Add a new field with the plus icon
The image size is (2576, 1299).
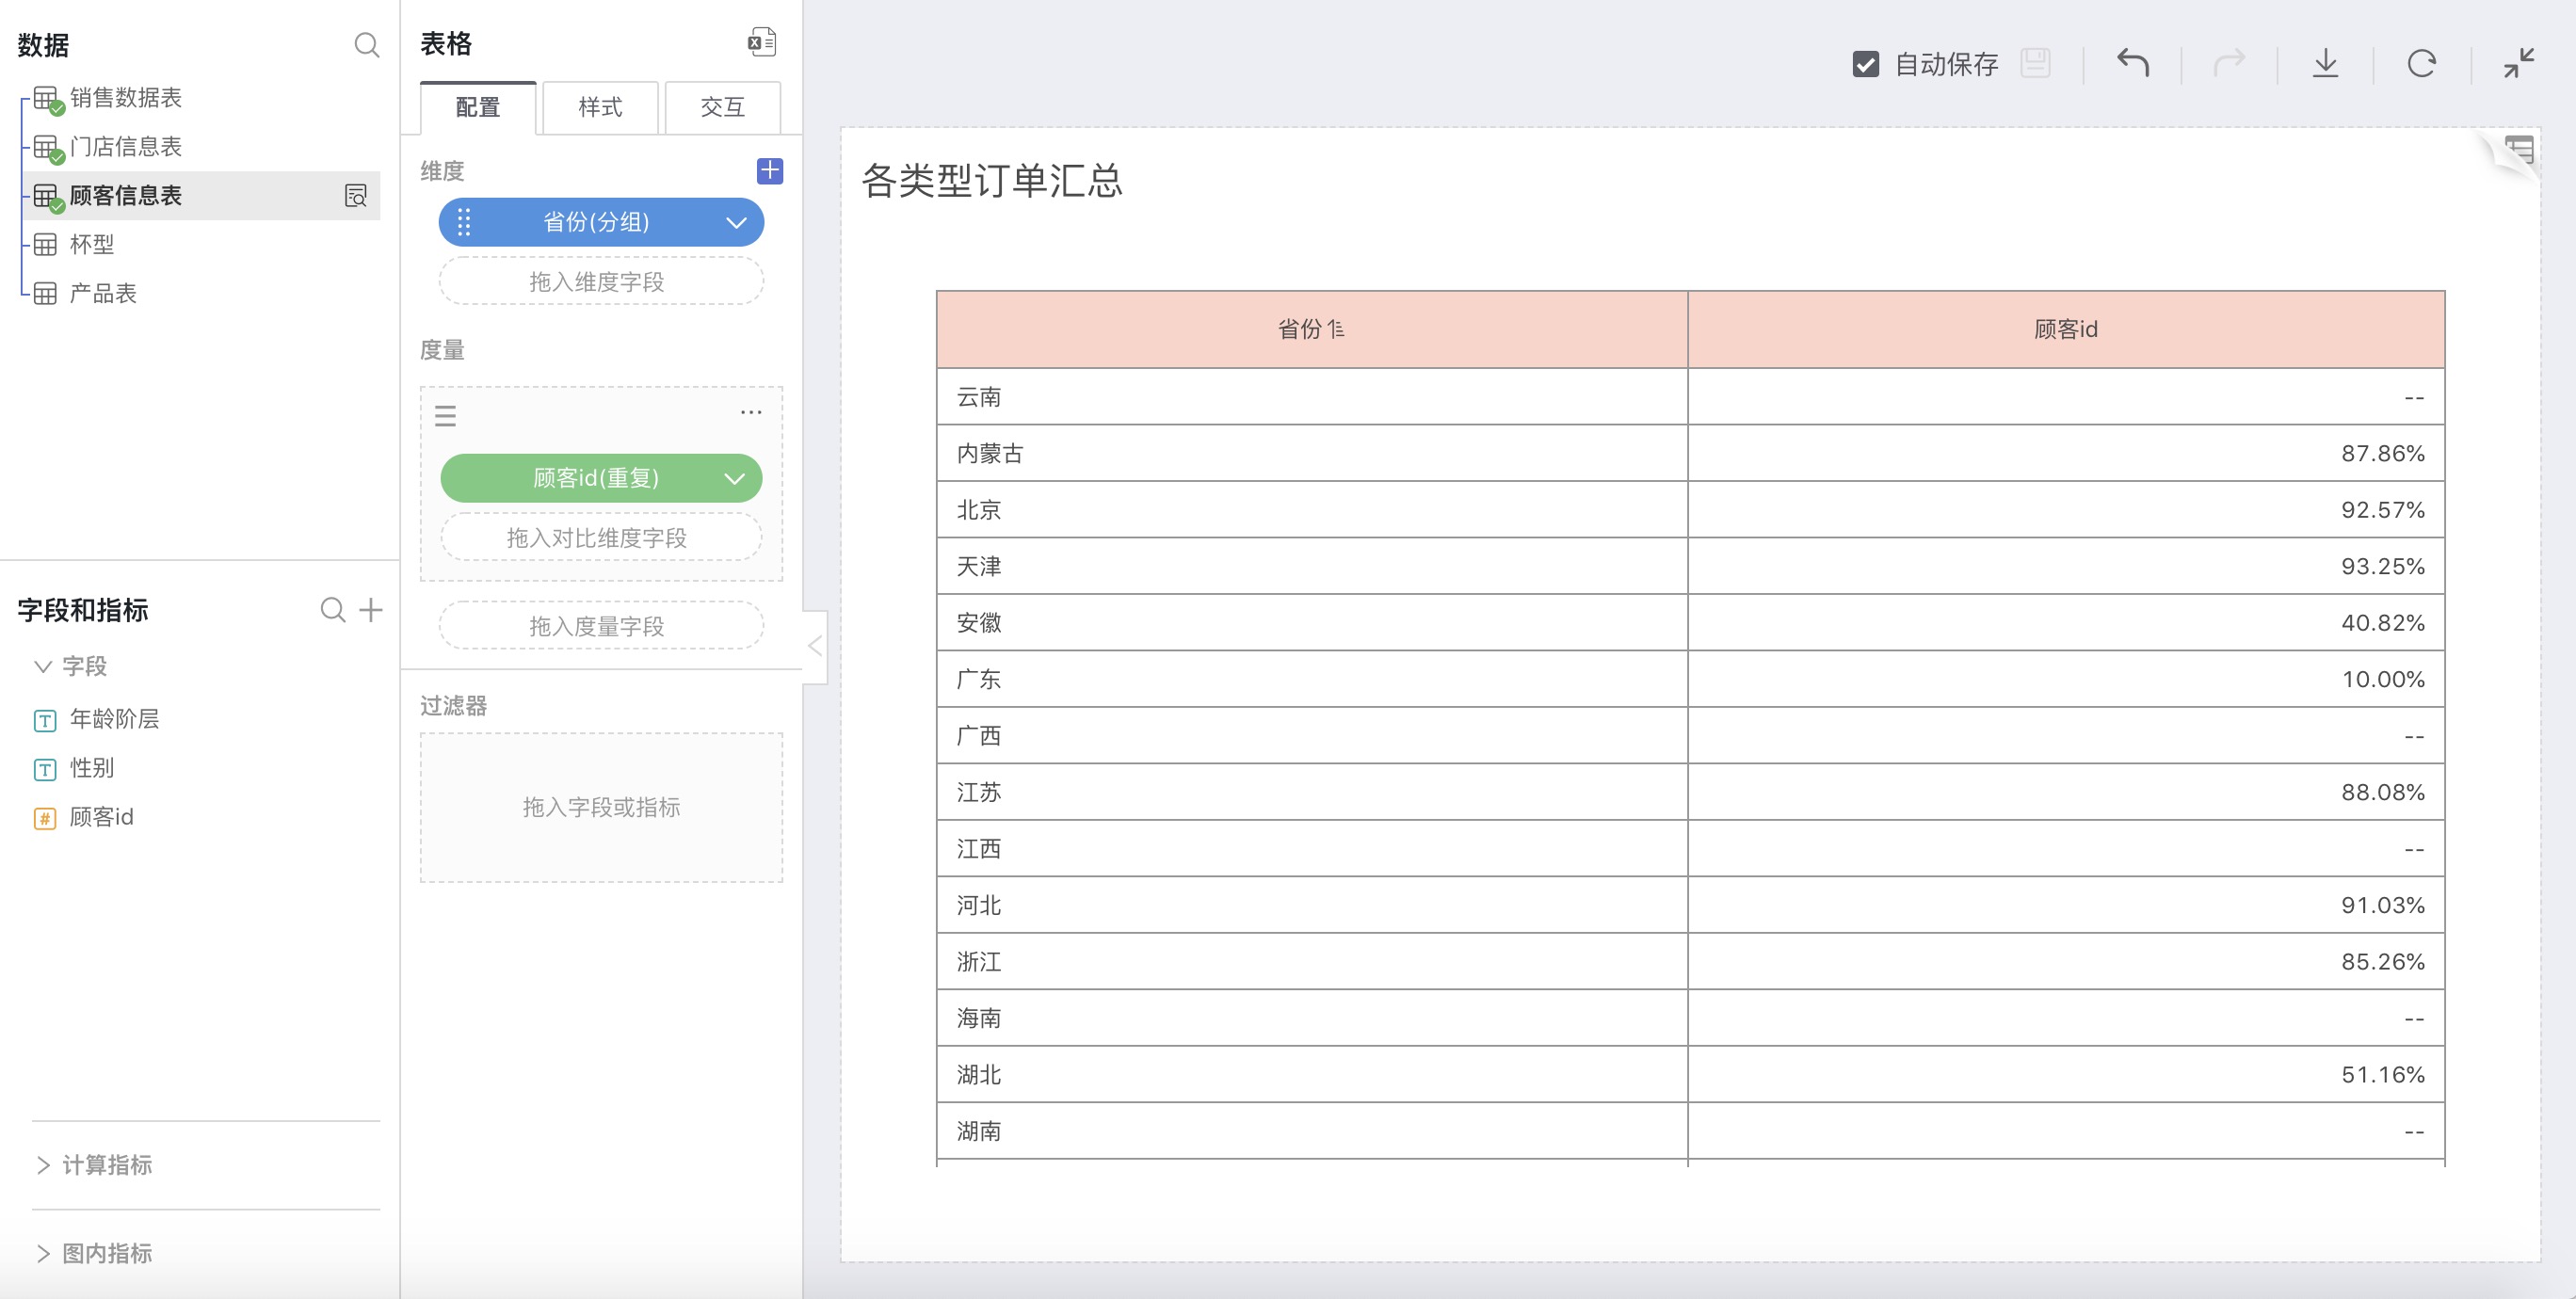point(371,610)
